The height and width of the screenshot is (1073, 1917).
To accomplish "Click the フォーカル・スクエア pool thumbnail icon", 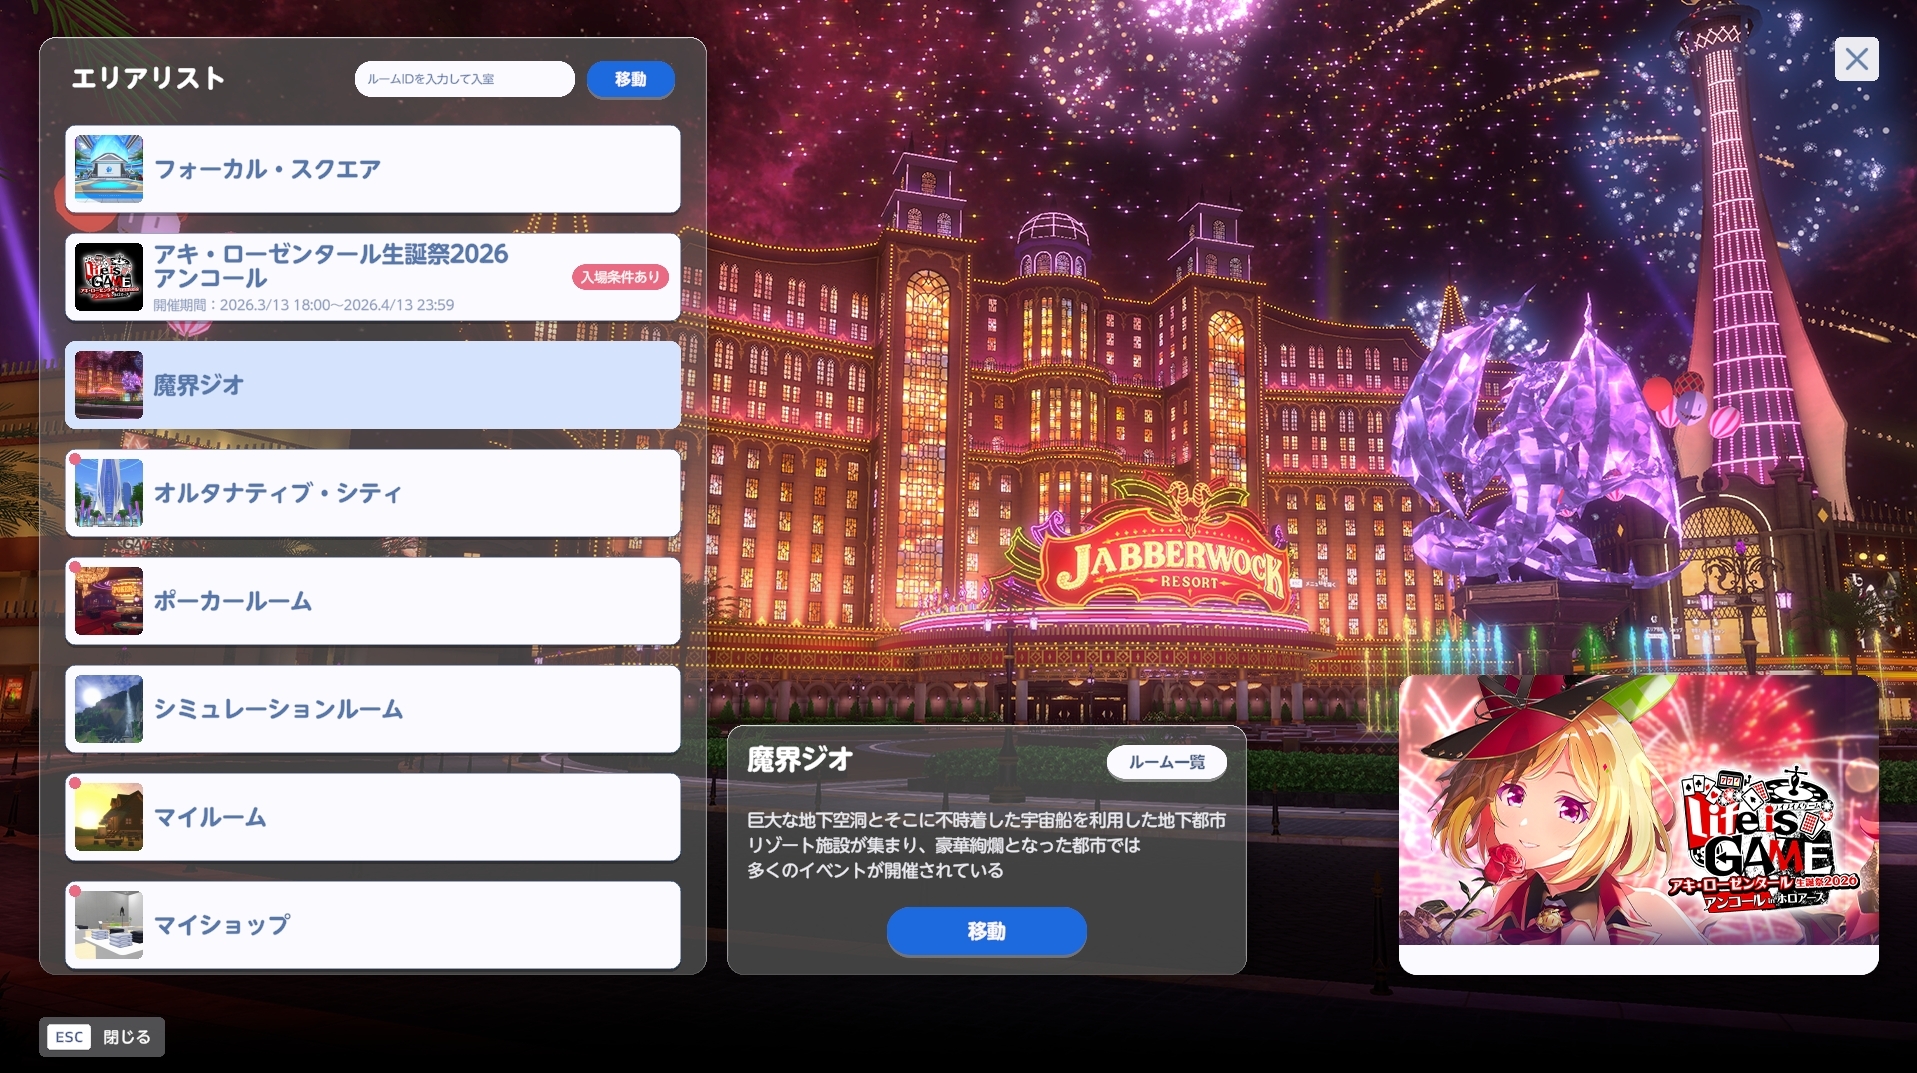I will (x=108, y=168).
